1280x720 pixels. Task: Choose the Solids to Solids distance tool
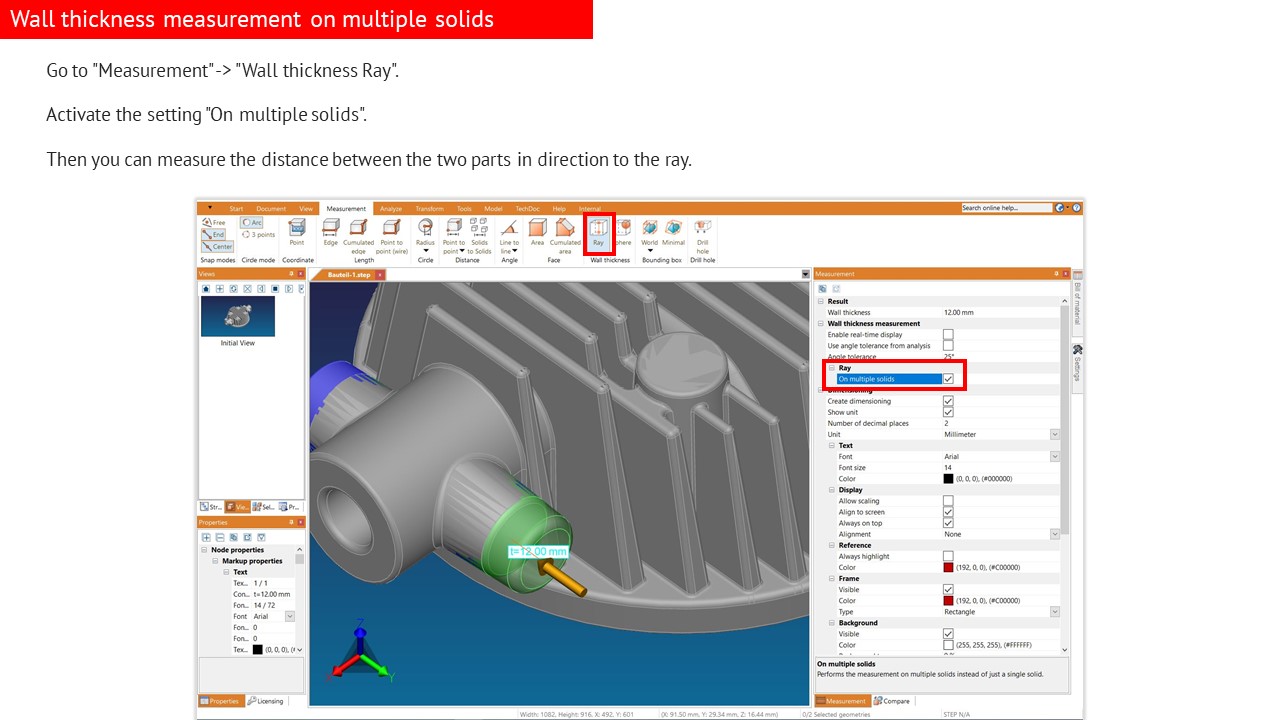click(479, 236)
